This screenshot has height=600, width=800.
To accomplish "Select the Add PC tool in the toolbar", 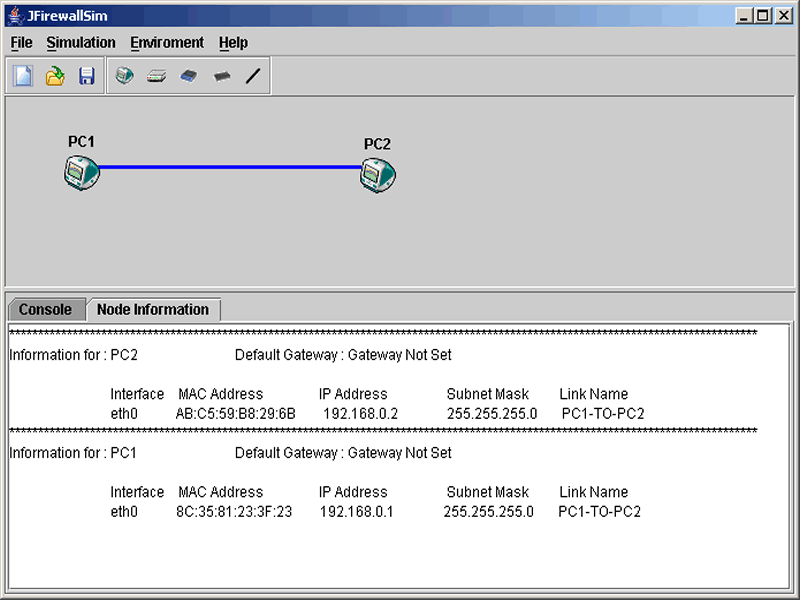I will (124, 76).
